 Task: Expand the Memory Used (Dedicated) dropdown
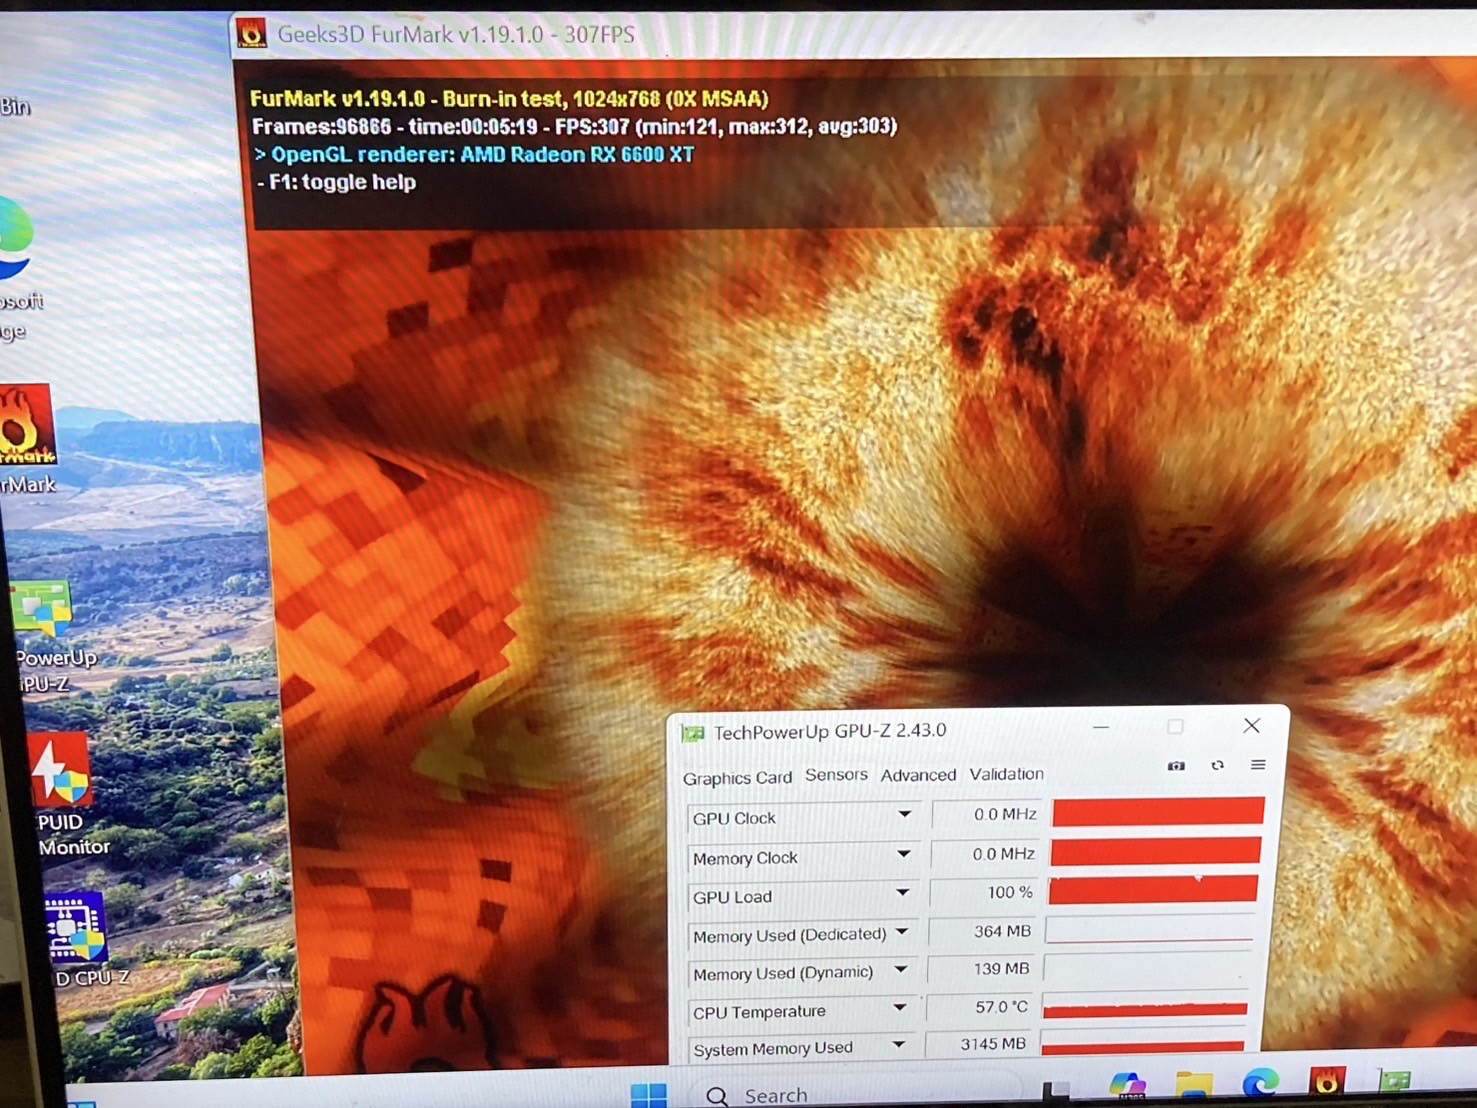click(x=901, y=932)
